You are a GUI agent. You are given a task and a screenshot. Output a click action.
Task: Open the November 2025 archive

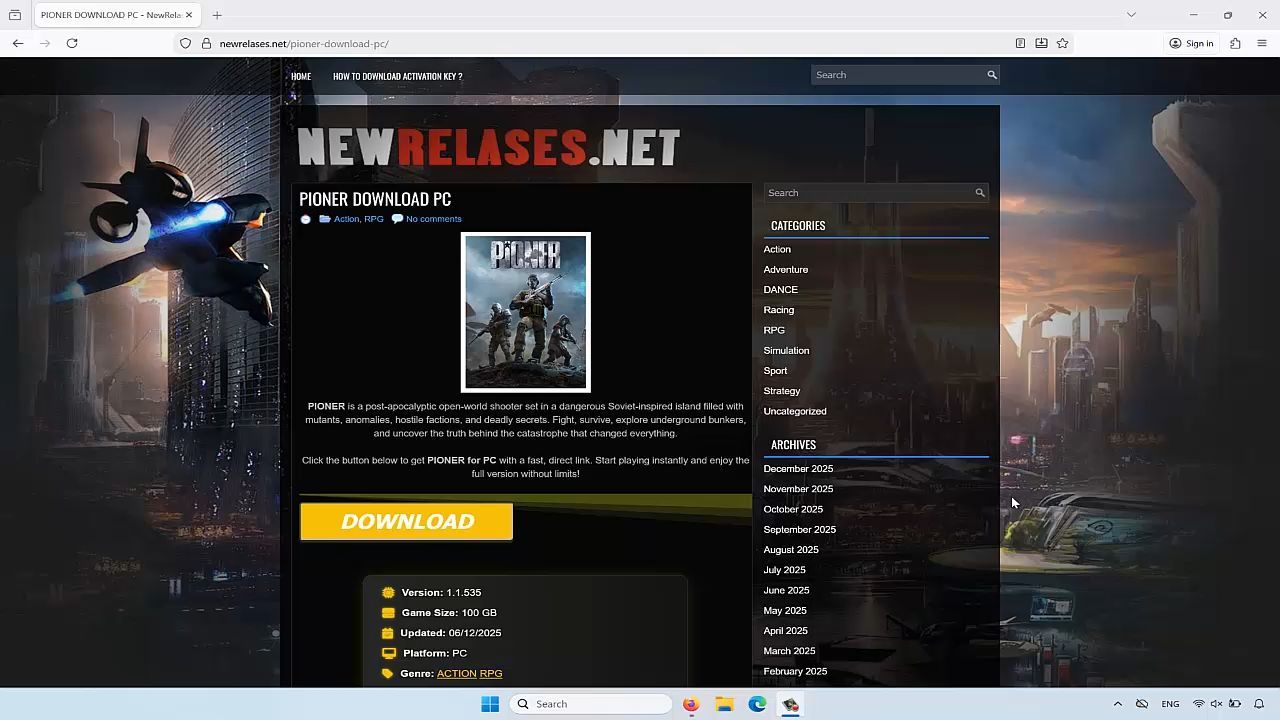pos(797,489)
